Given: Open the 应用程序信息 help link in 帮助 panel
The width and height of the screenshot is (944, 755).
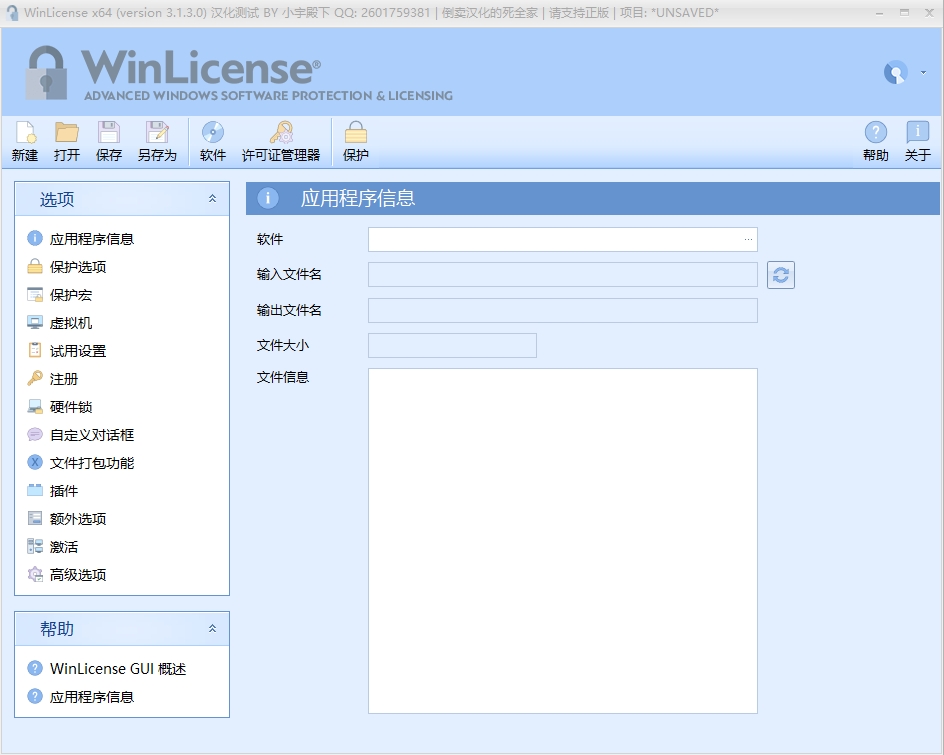Looking at the screenshot, I should pyautogui.click(x=81, y=697).
